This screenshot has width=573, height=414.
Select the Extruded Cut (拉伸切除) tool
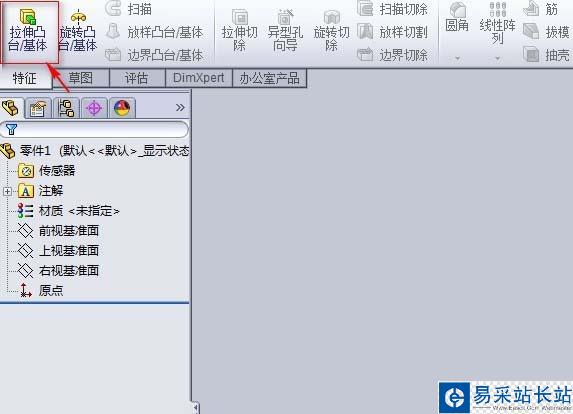(240, 31)
